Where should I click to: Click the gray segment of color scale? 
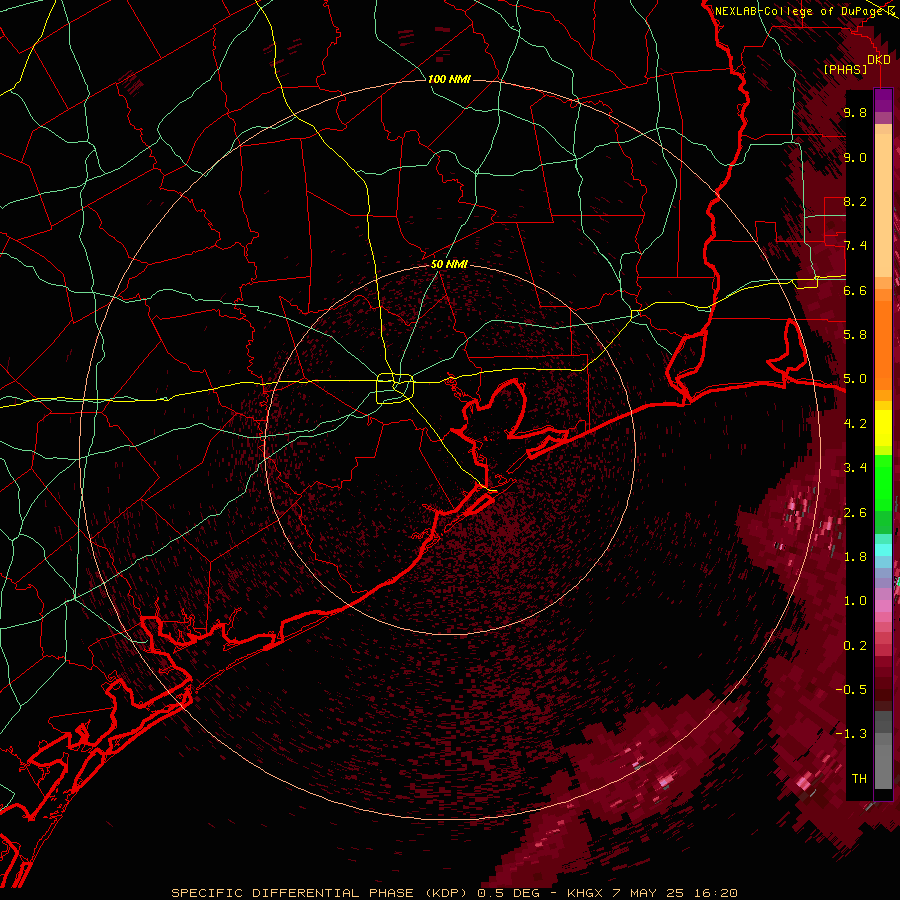point(883,749)
